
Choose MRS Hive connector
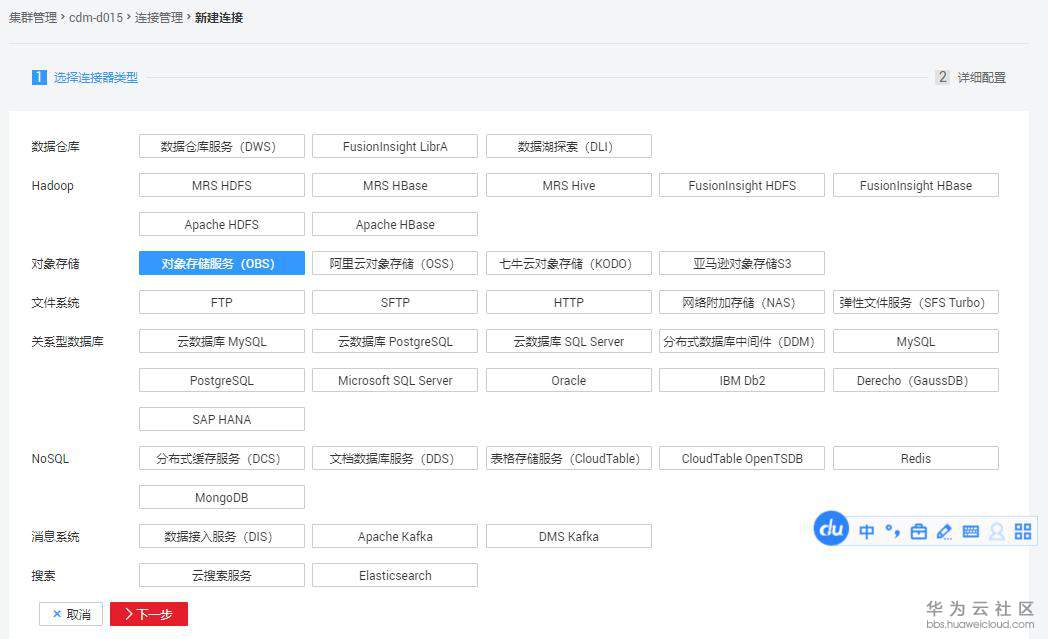pyautogui.click(x=569, y=185)
